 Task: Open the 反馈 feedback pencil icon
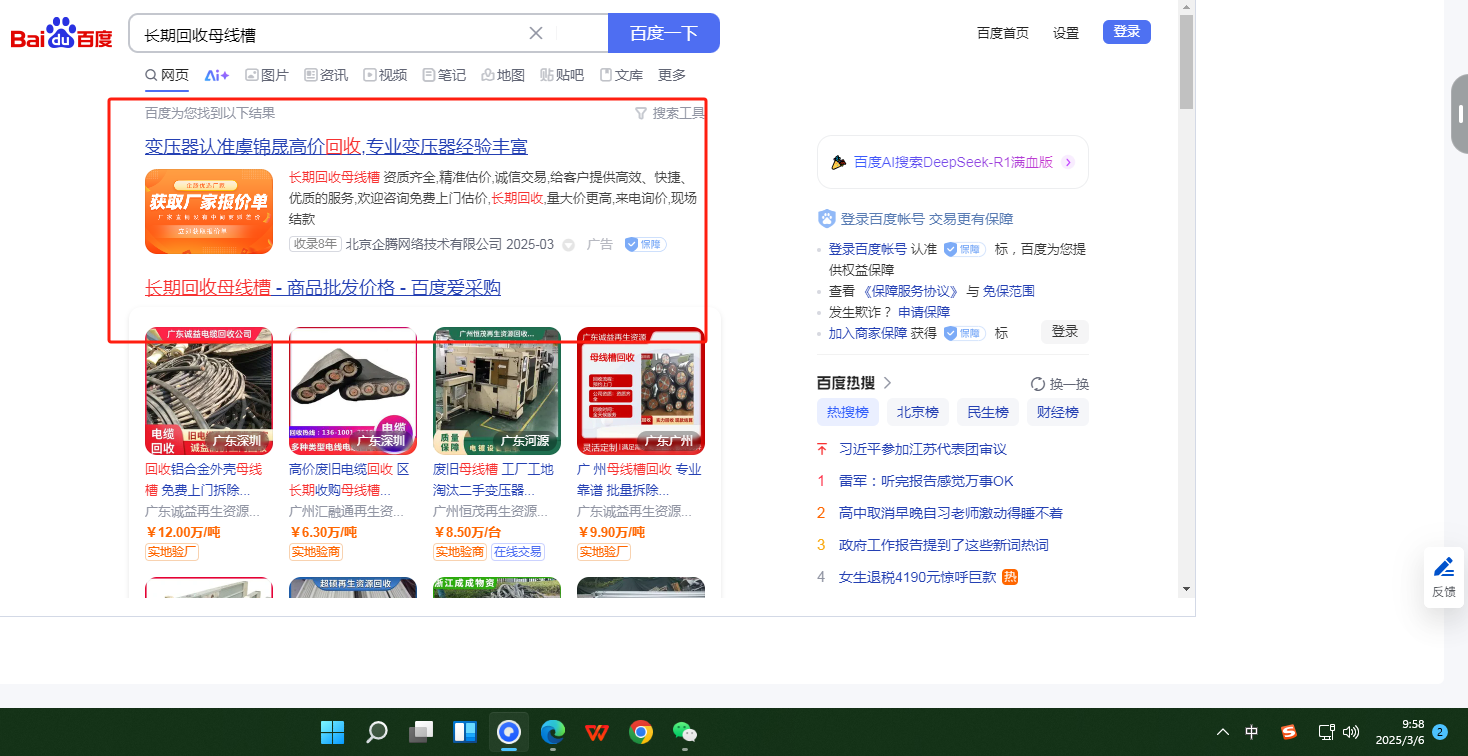tap(1444, 568)
